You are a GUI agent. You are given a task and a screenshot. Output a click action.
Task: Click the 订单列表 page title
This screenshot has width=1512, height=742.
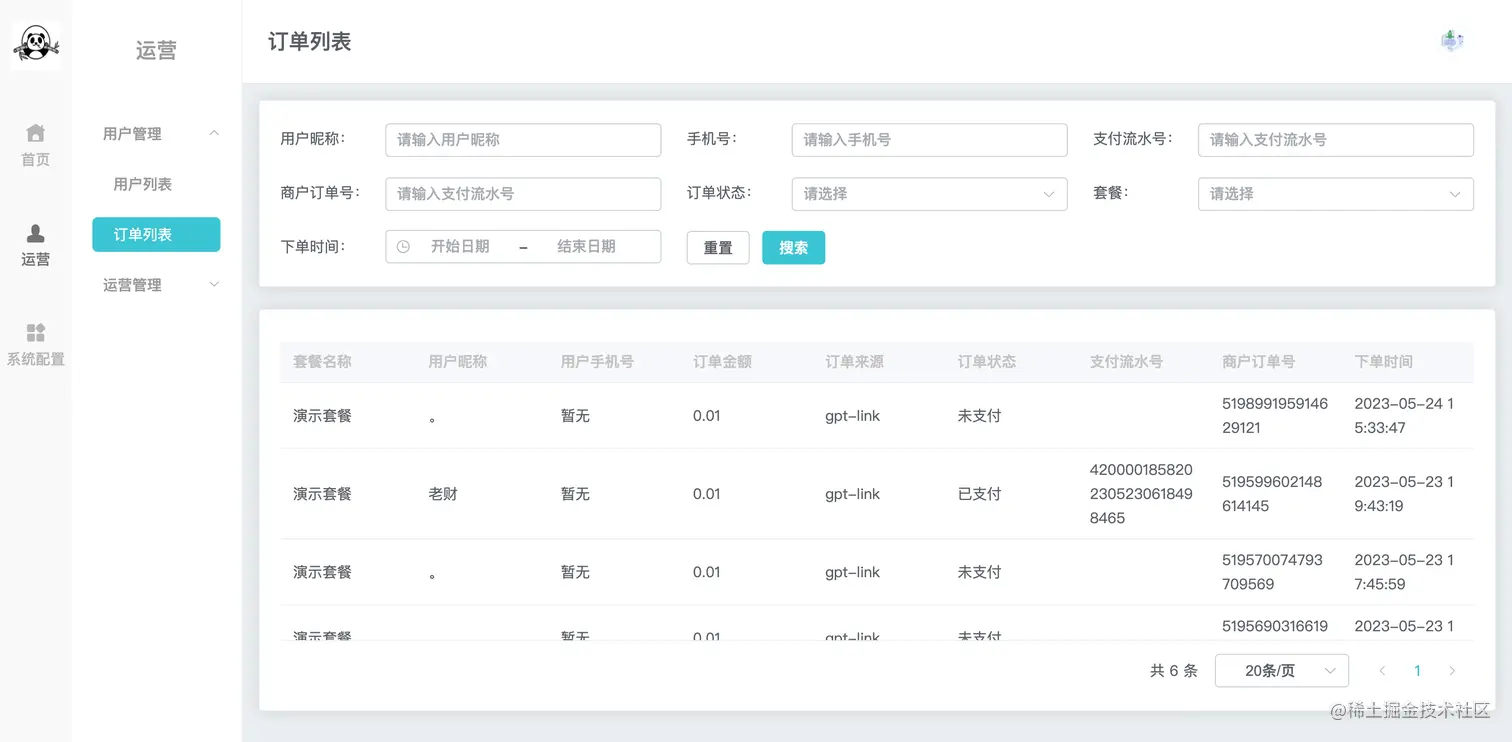(310, 42)
